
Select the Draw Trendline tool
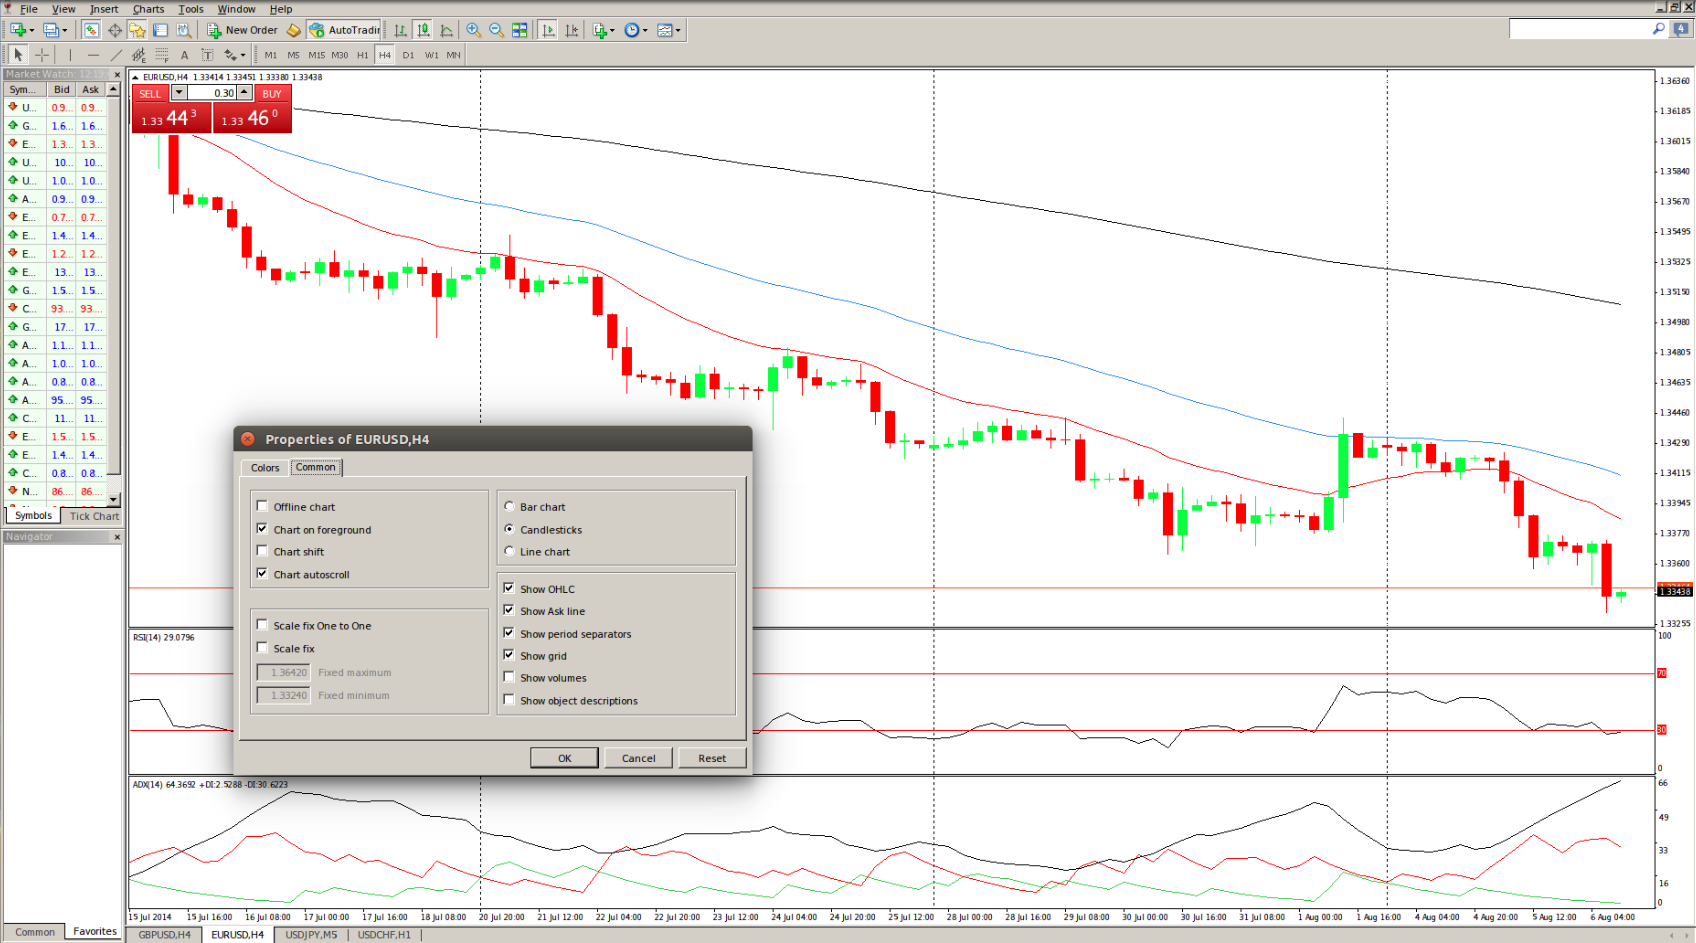click(116, 55)
